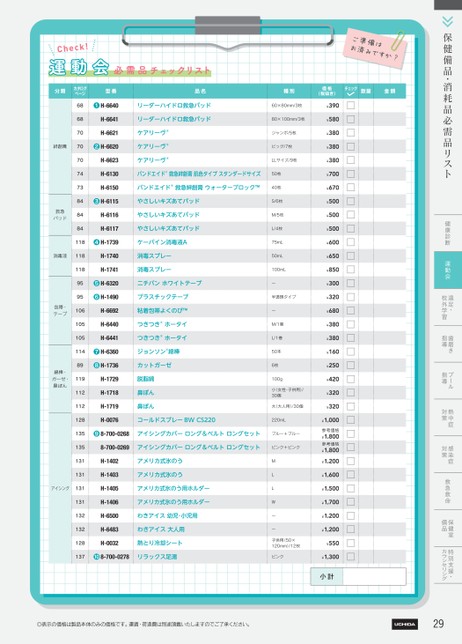Click the アイシング category cell
Screen dimensions: 462x644
click(x=60, y=488)
